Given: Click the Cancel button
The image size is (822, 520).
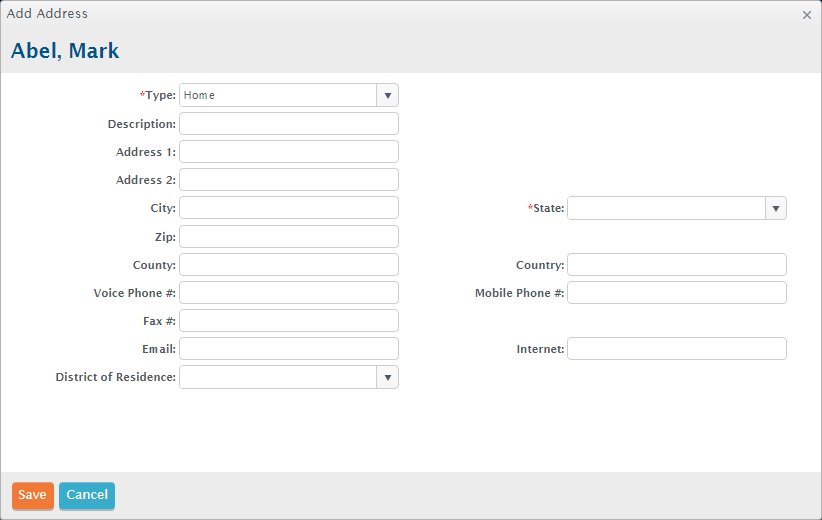Looking at the screenshot, I should coord(87,495).
